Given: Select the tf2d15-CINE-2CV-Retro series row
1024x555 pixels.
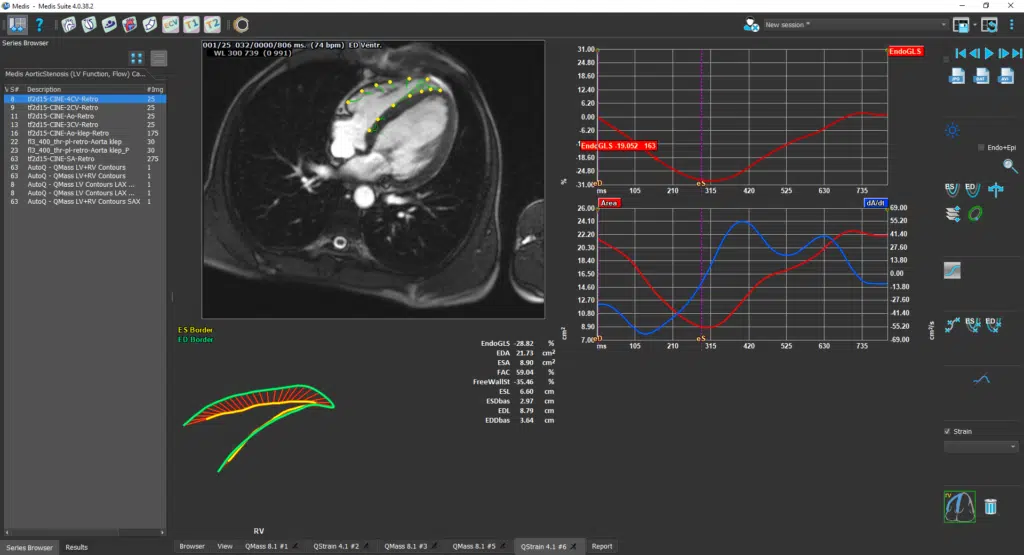Looking at the screenshot, I should click(61, 108).
